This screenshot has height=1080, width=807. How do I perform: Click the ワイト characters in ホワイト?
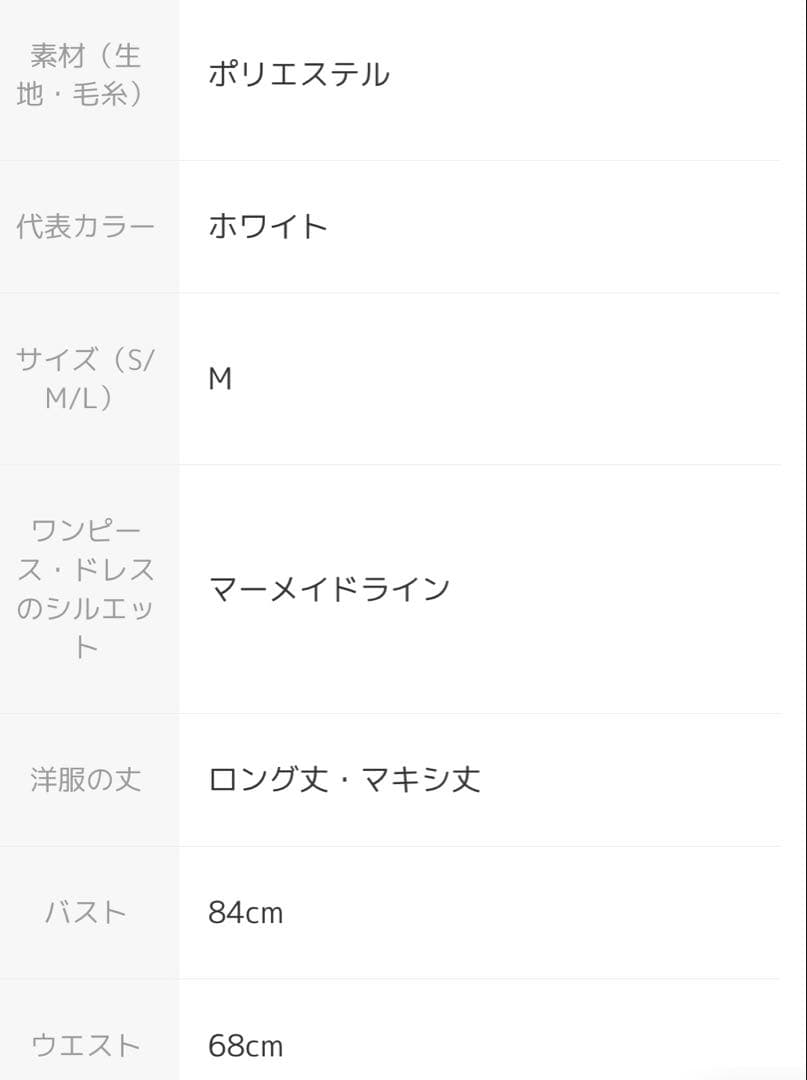click(283, 227)
